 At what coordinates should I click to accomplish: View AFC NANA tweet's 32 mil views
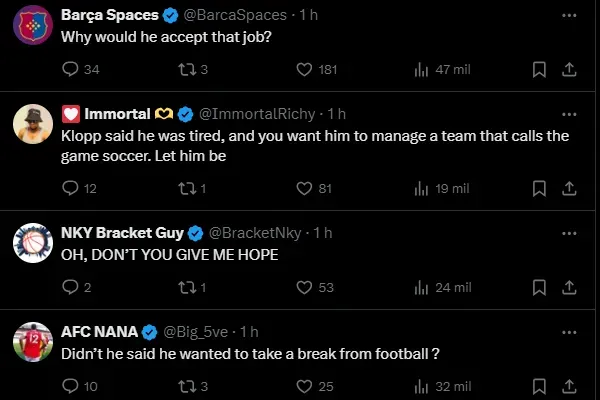point(421,386)
